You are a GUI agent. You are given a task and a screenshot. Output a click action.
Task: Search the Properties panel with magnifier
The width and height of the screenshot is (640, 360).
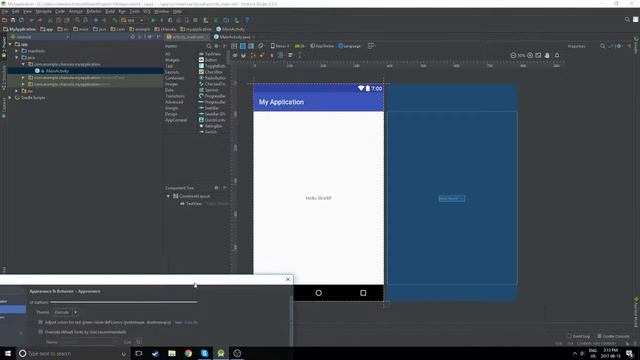[602, 46]
